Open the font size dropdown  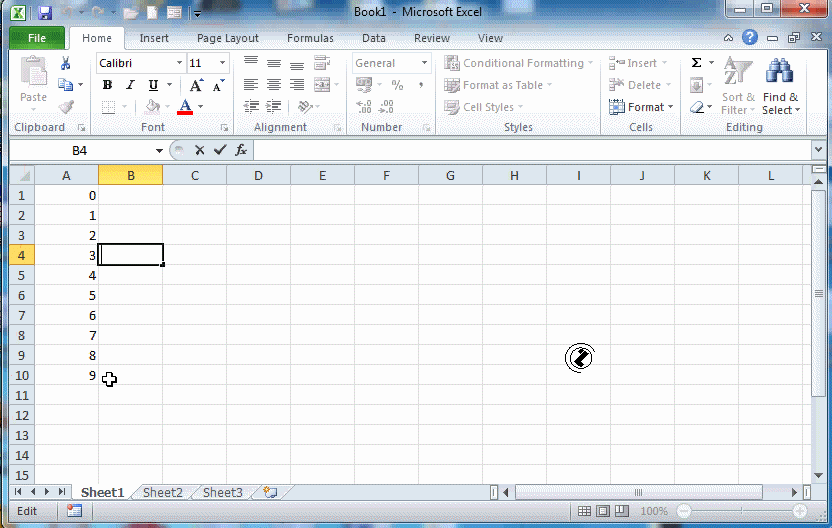(x=222, y=63)
